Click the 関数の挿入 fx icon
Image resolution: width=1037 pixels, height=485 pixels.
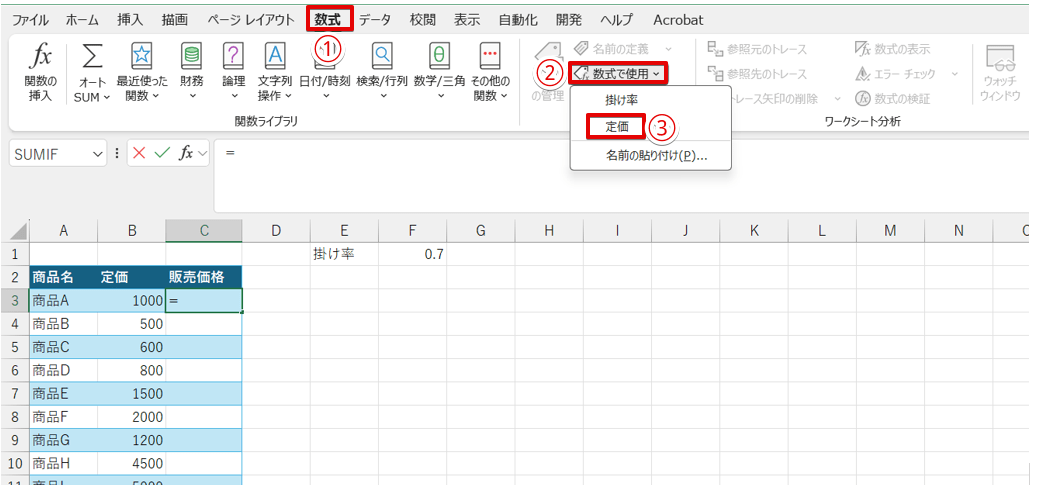click(41, 58)
